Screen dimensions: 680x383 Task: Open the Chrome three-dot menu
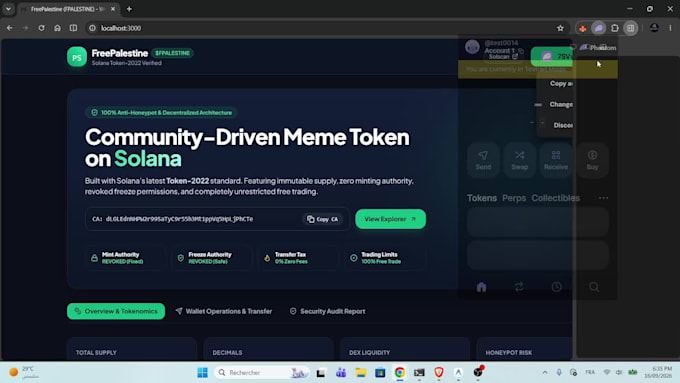pos(670,28)
